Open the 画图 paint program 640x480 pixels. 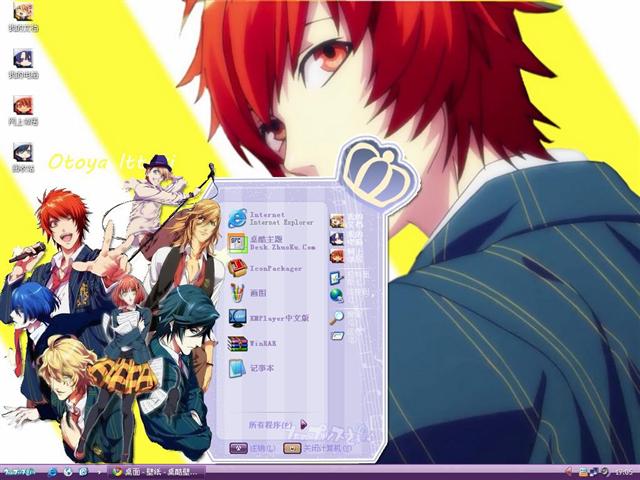point(247,293)
